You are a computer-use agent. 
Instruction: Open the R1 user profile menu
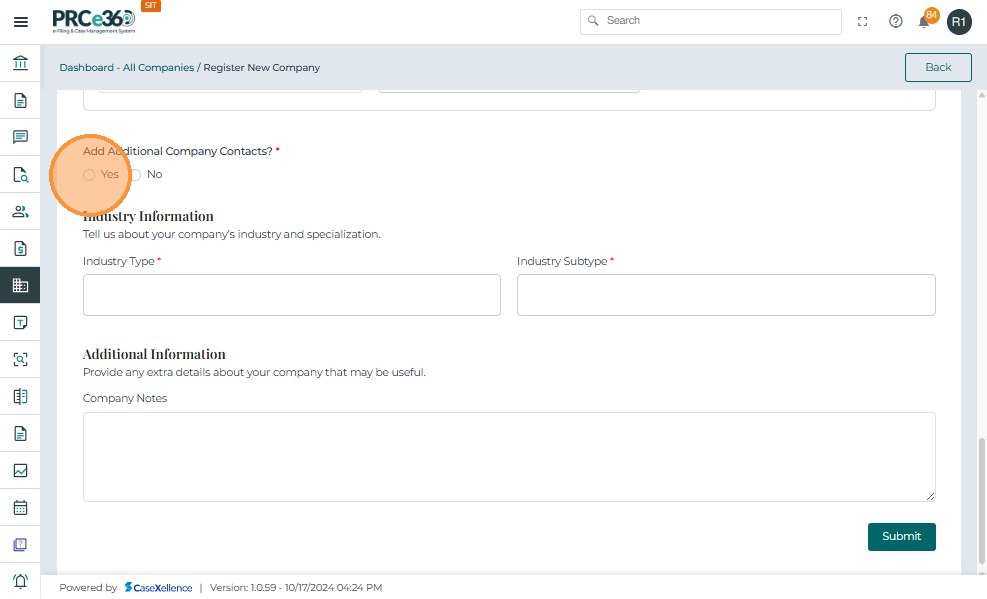pos(959,22)
